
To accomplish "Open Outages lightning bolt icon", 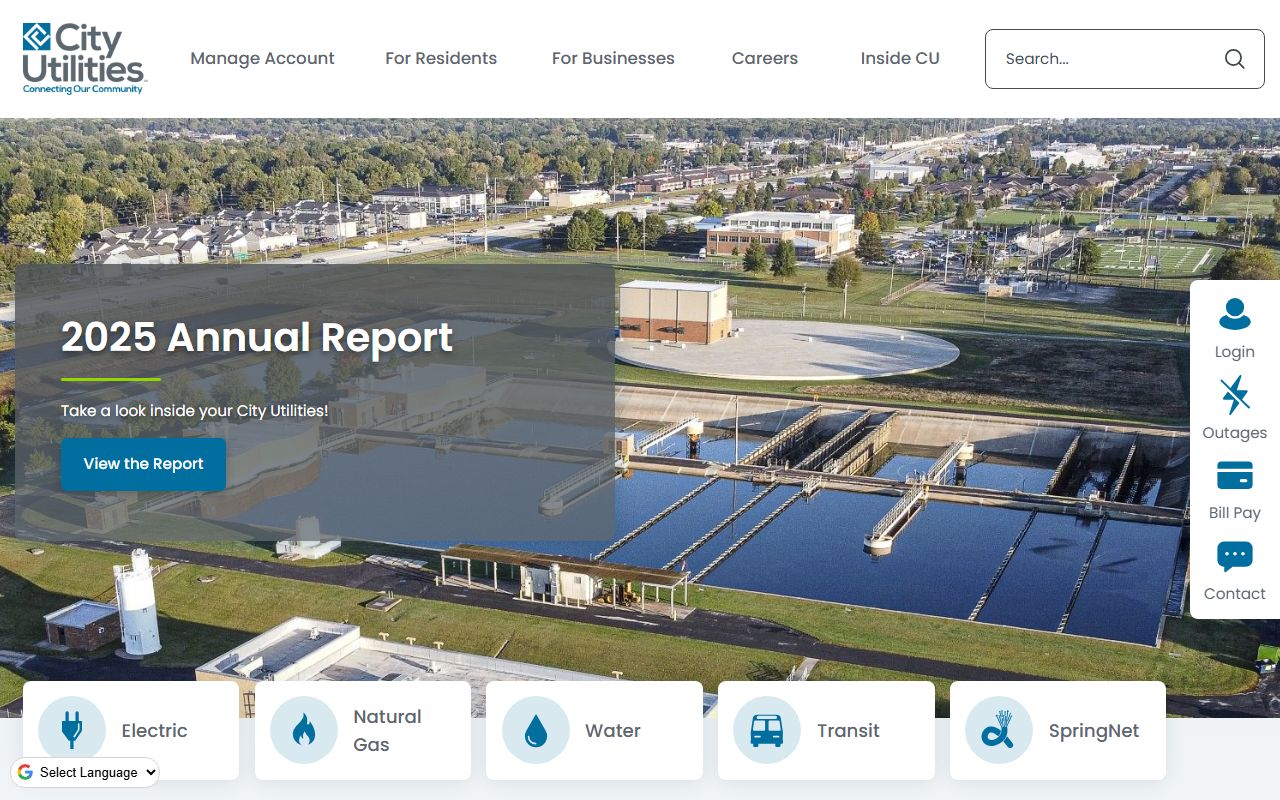I will pyautogui.click(x=1234, y=396).
